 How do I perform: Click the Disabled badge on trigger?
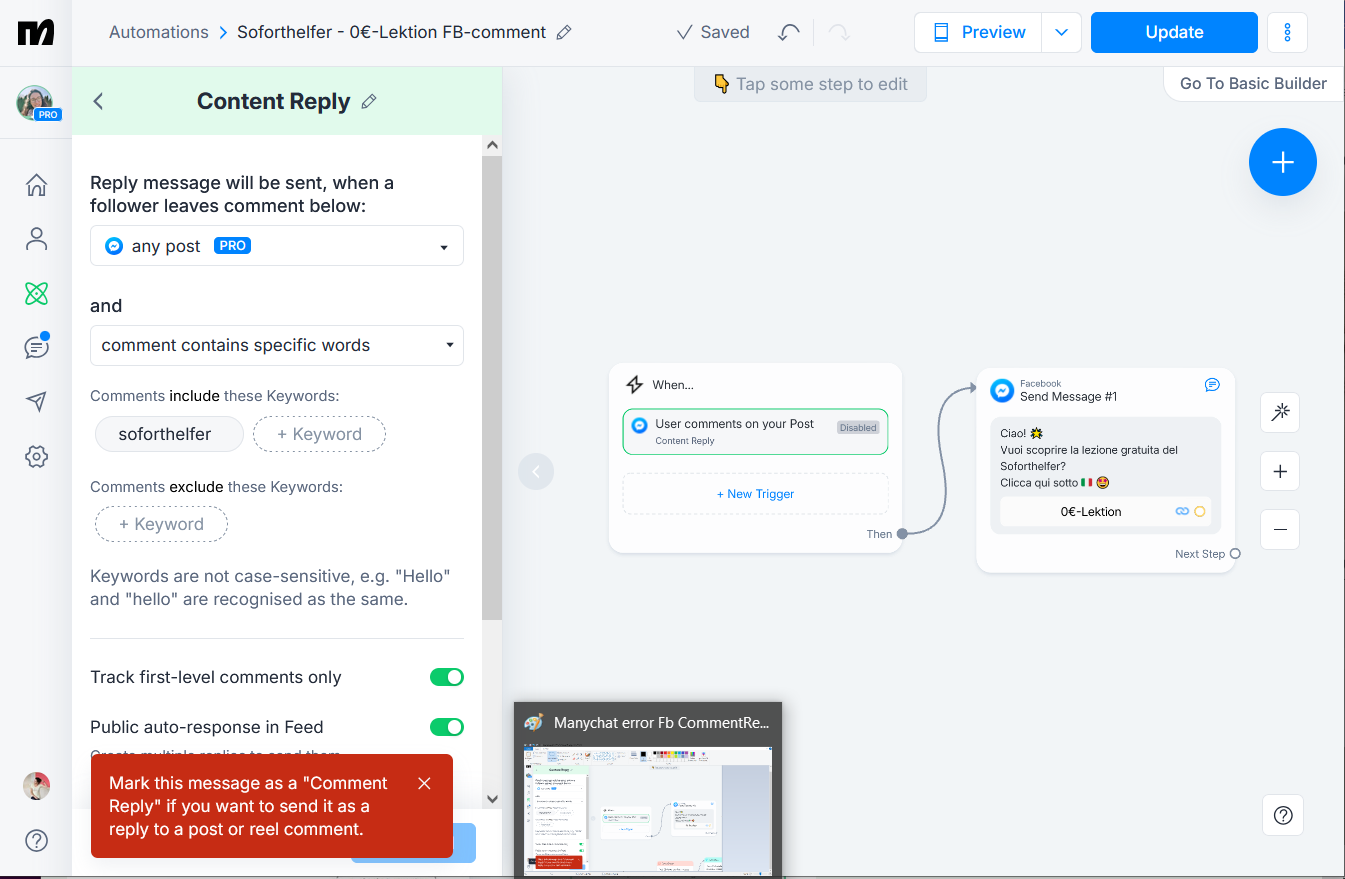(858, 428)
